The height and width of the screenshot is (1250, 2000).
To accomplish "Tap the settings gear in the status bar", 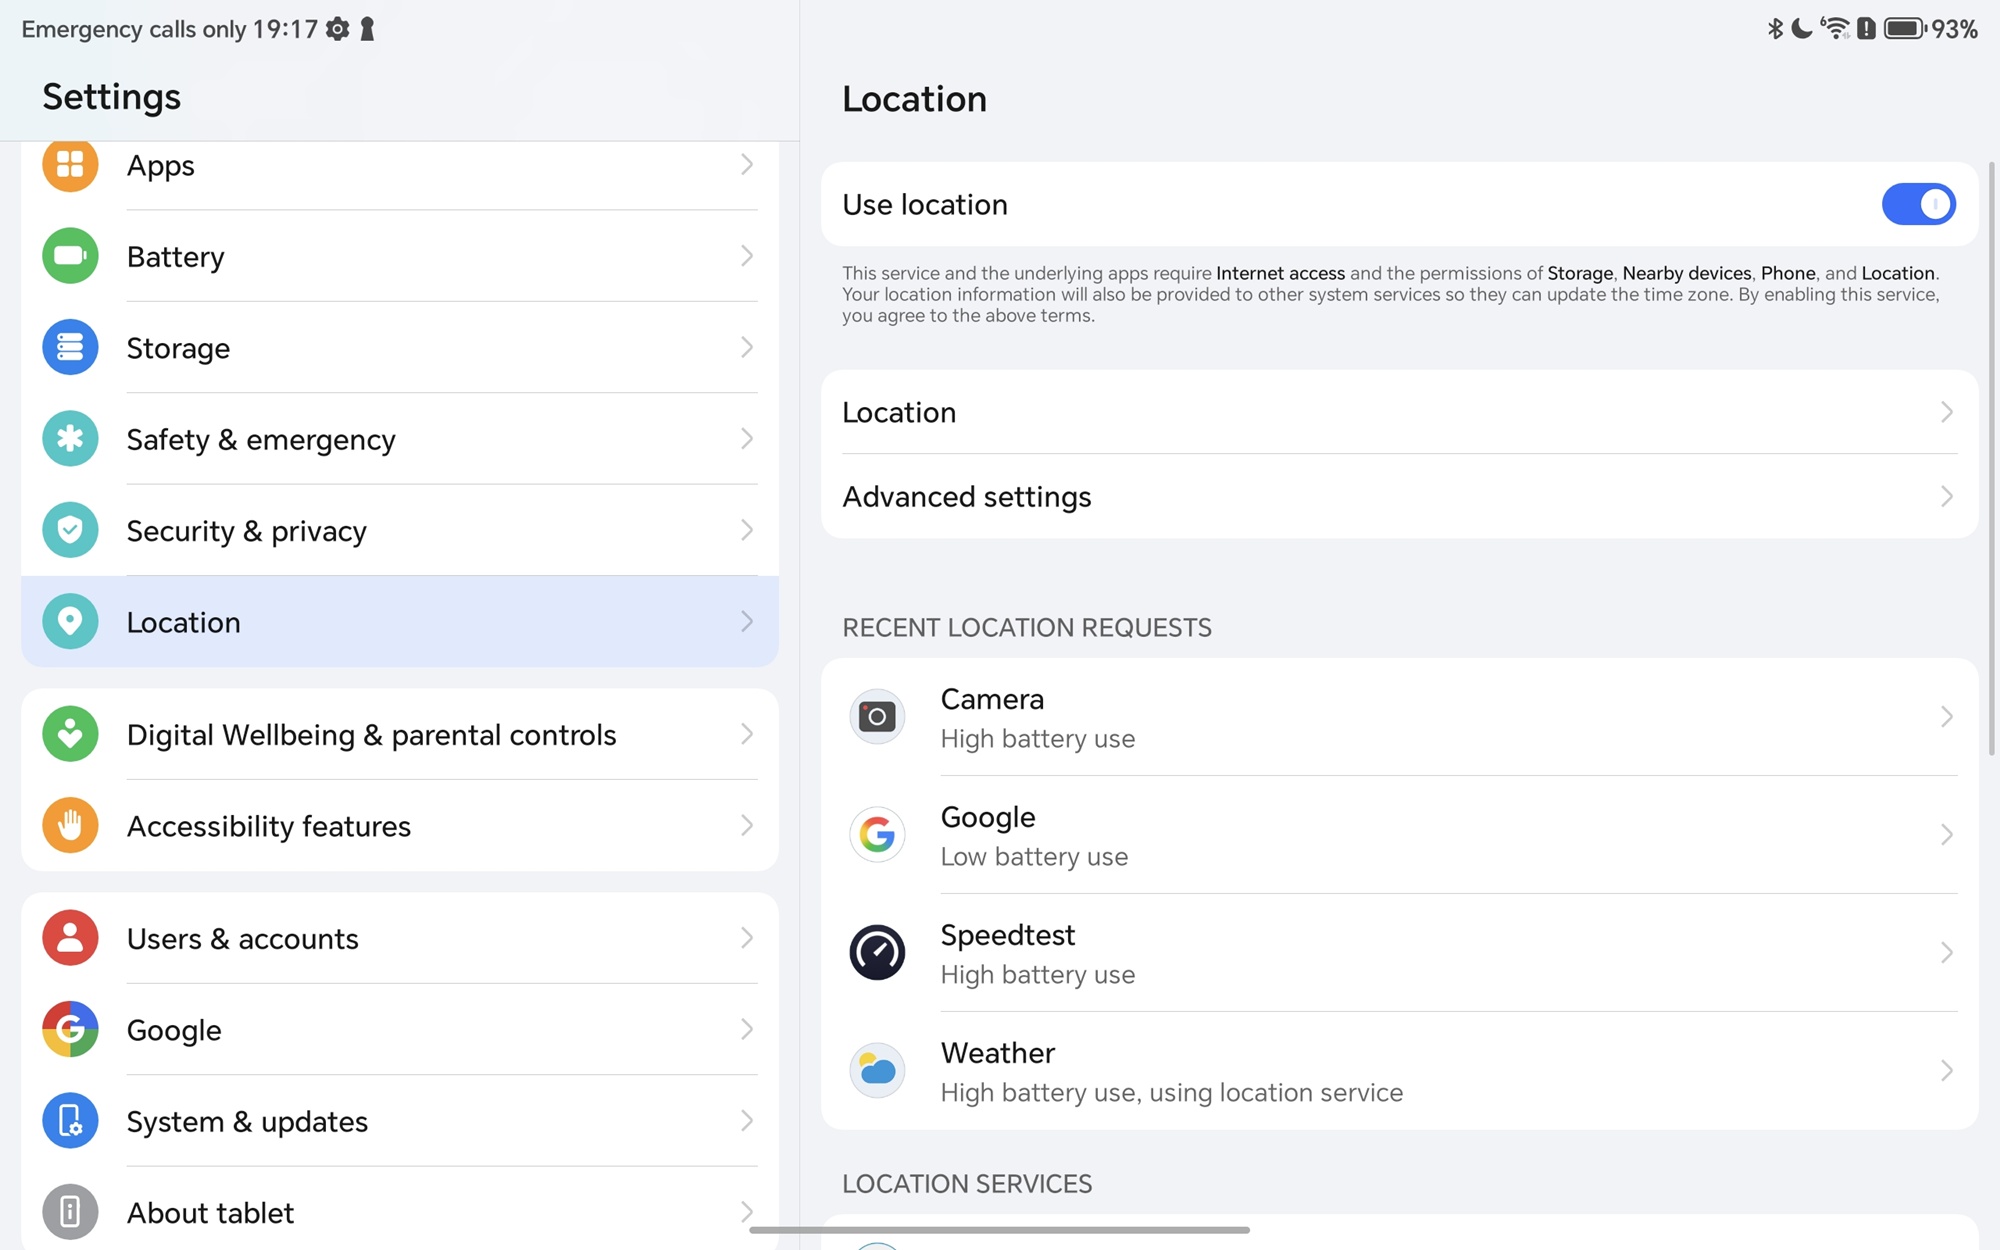I will [x=338, y=29].
